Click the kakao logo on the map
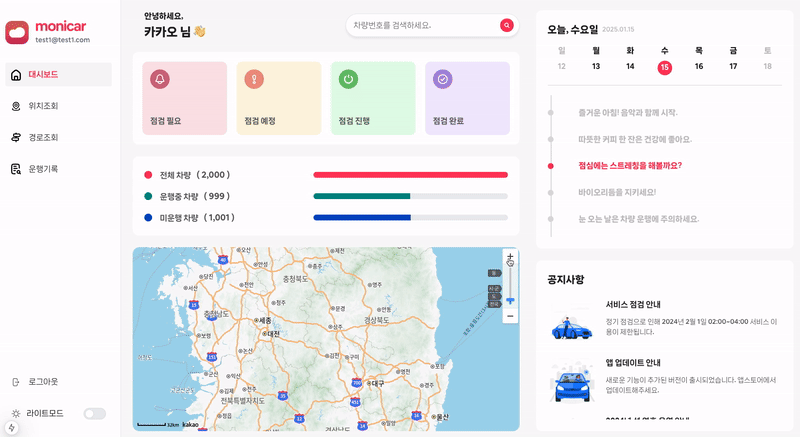Viewport: 800px width, 437px height. (x=190, y=425)
